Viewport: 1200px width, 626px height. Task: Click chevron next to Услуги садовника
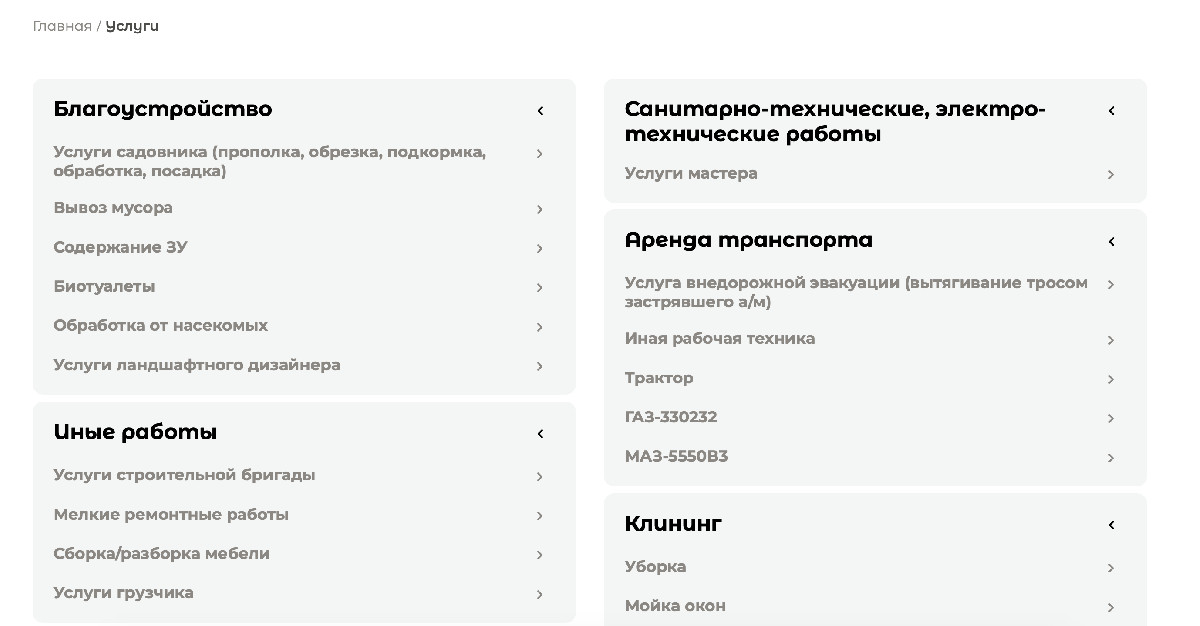pyautogui.click(x=540, y=154)
